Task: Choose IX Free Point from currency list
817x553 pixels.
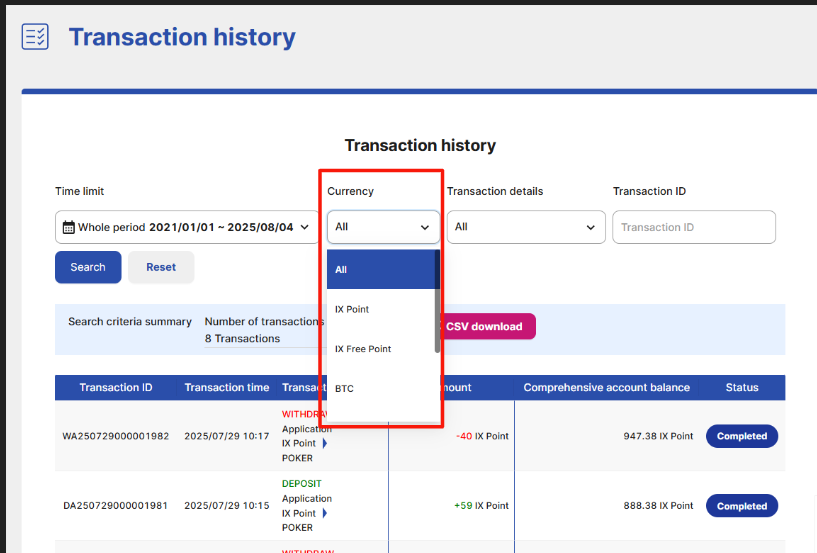Action: pos(381,349)
